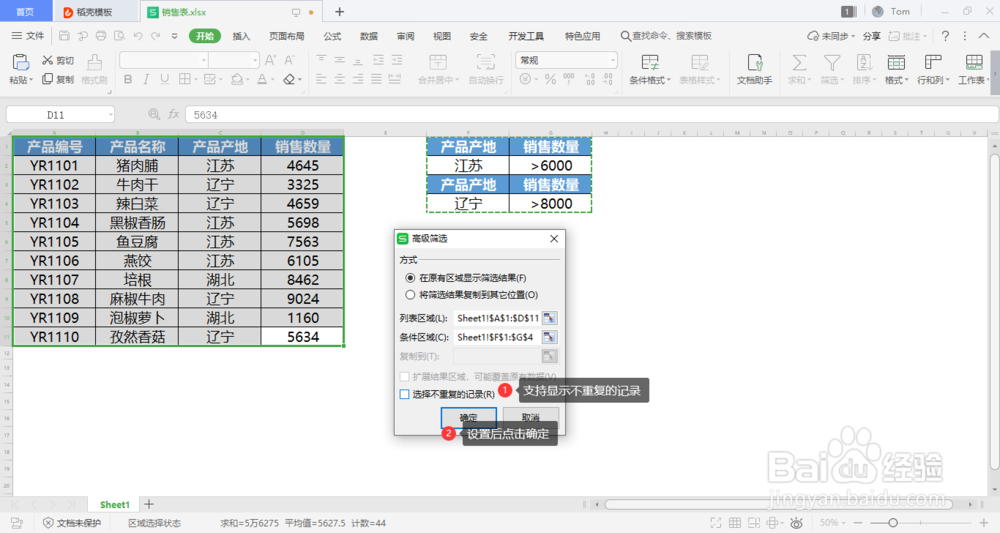Image resolution: width=1000 pixels, height=533 pixels.
Task: Switch to the 视图 tab
Action: coord(441,36)
